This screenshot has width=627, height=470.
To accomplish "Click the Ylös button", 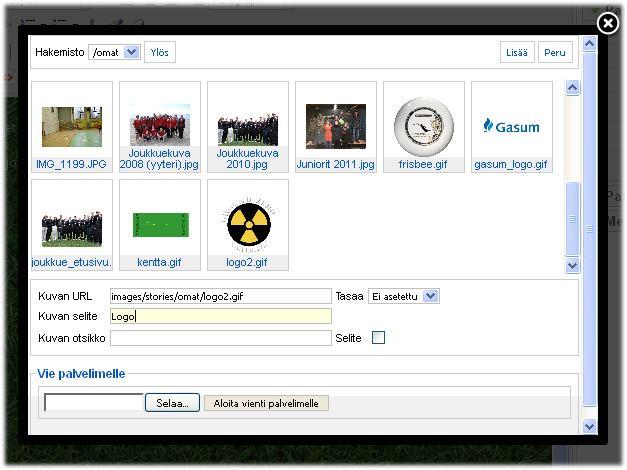I will tap(160, 52).
